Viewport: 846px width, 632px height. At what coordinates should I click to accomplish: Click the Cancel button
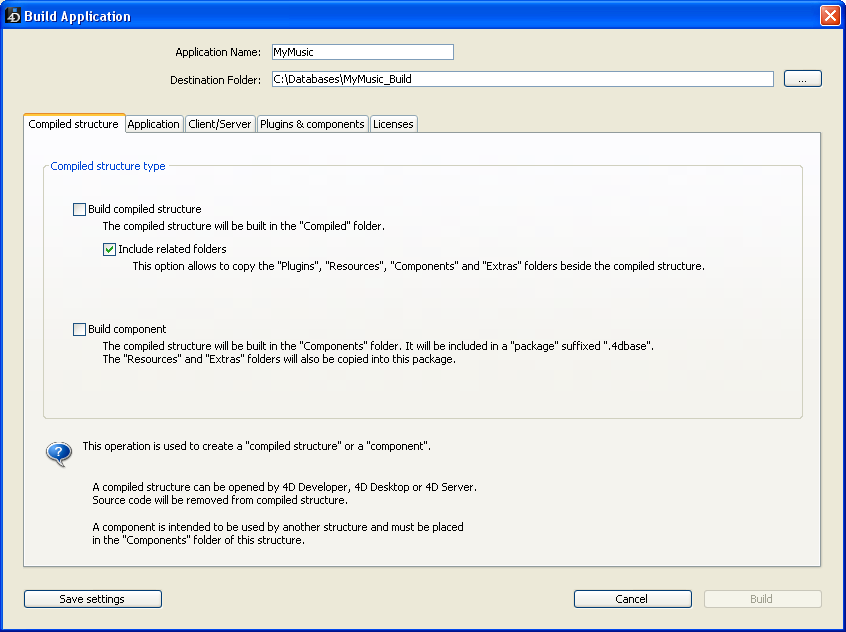(x=632, y=599)
